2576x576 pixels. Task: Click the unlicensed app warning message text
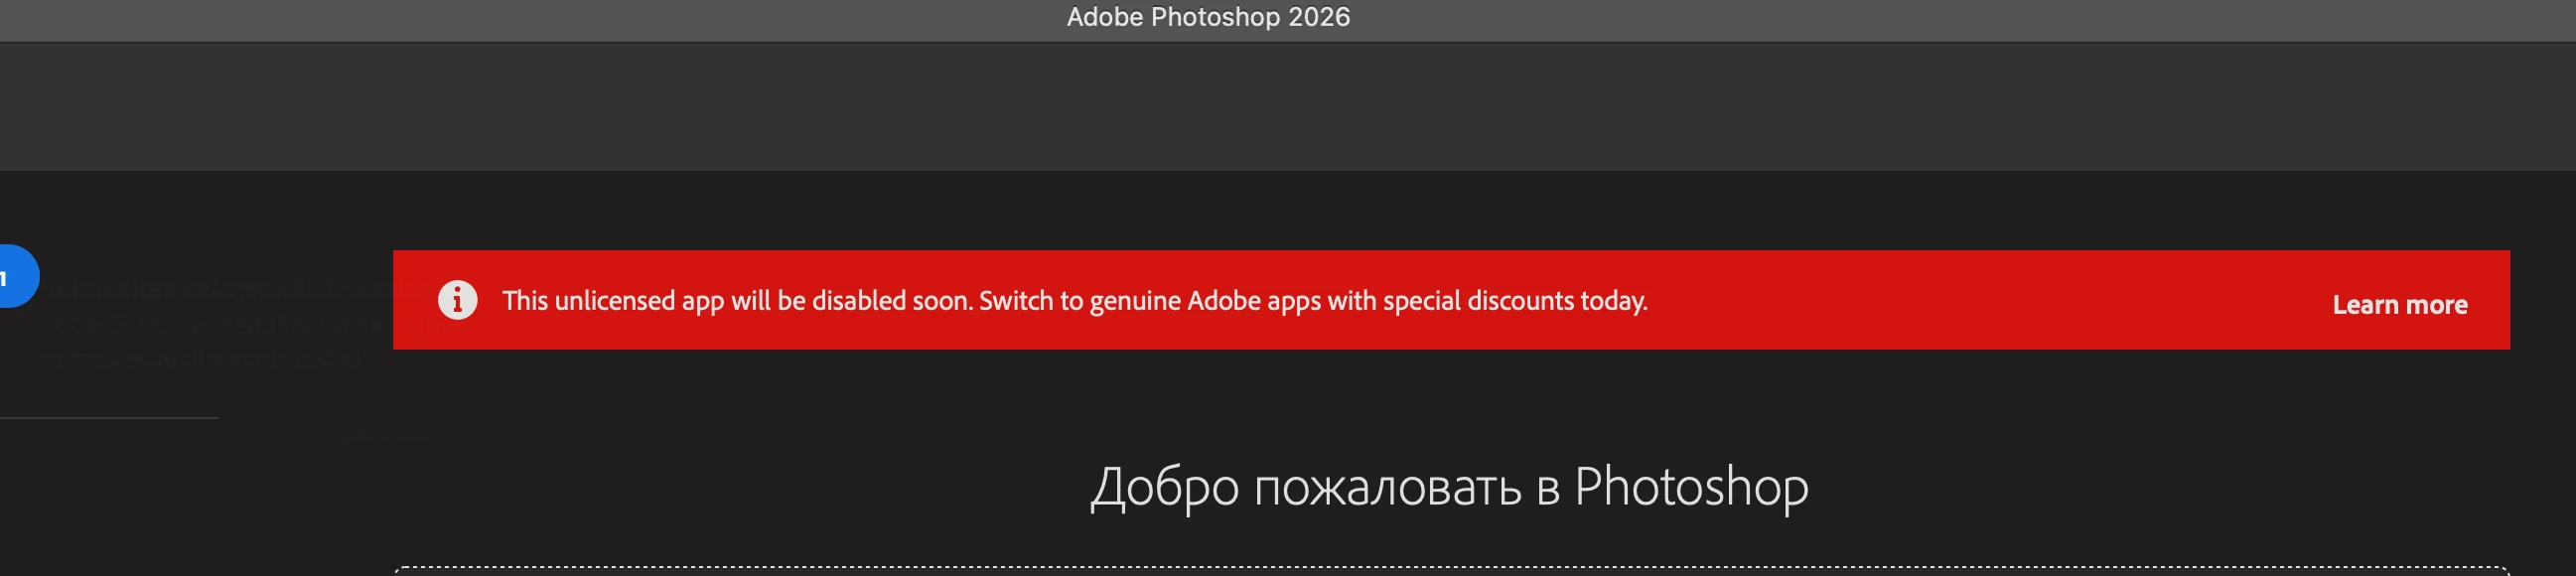coord(1075,301)
